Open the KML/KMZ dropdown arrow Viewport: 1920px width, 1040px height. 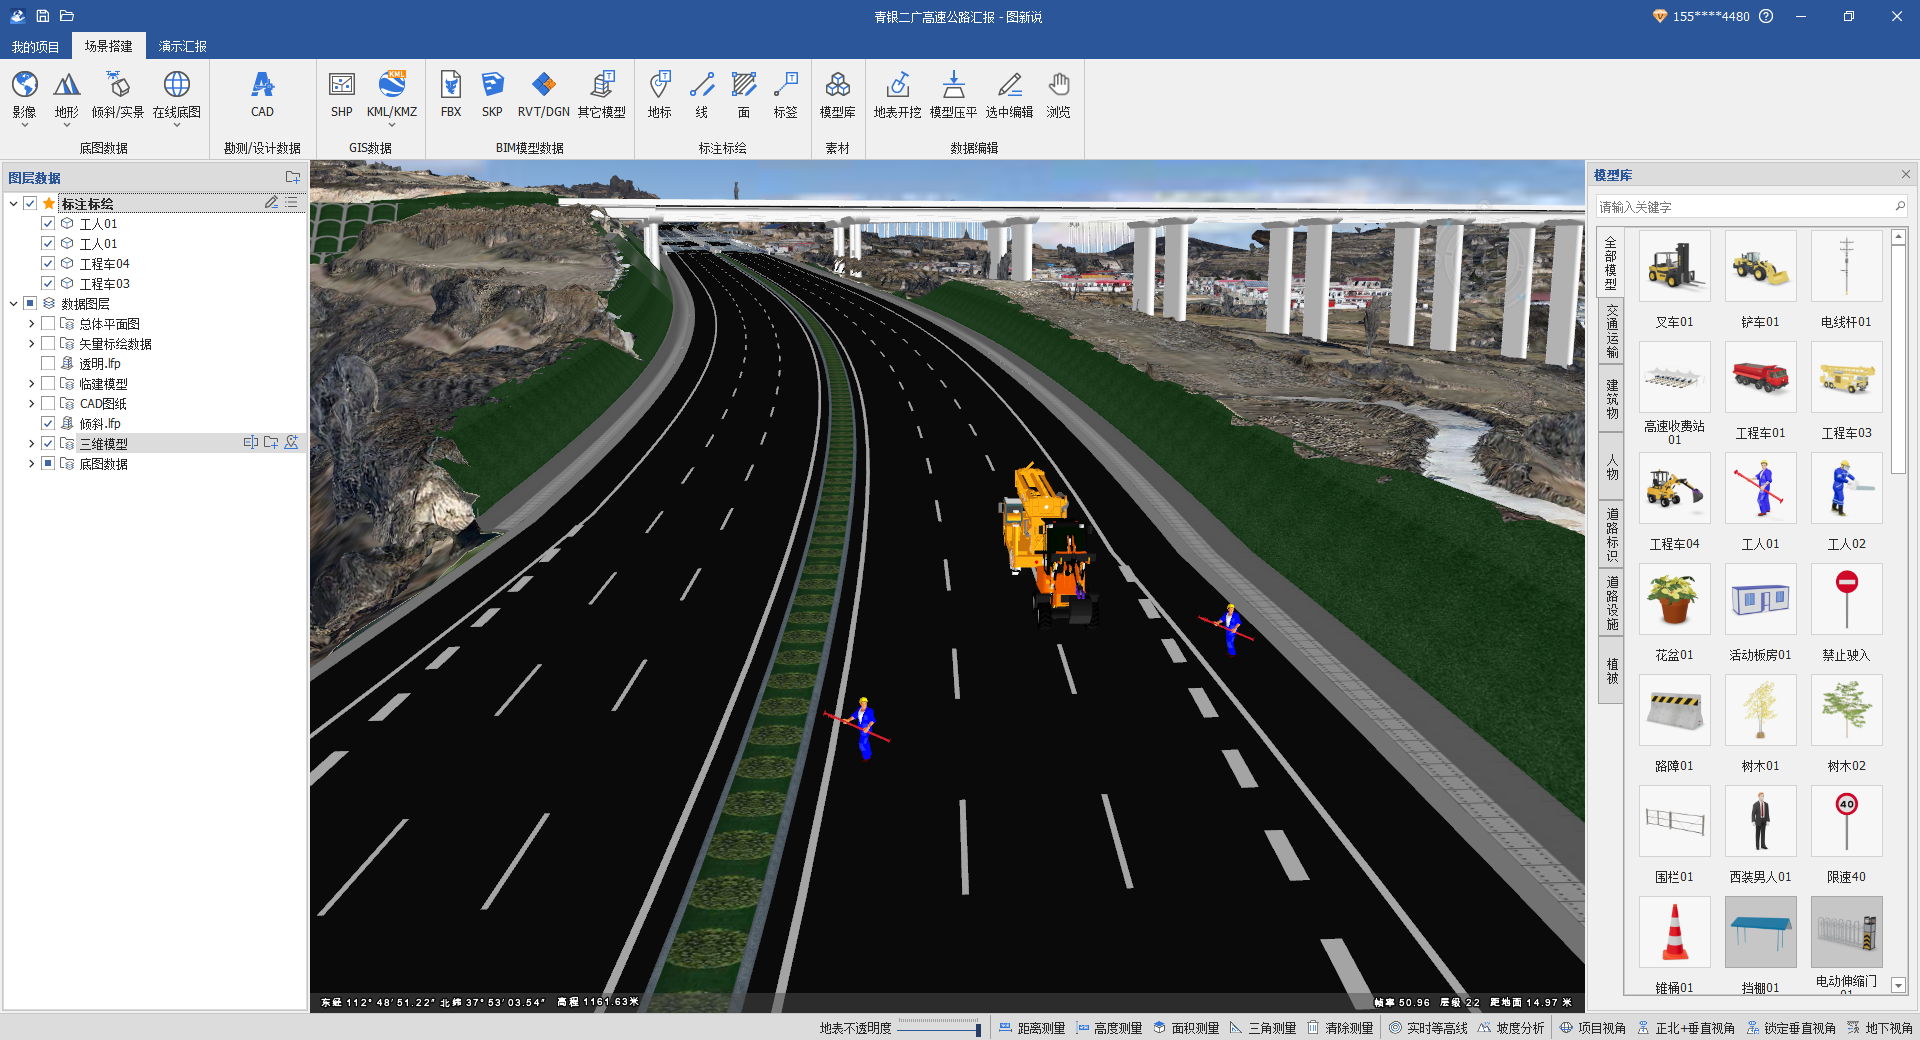tap(392, 126)
